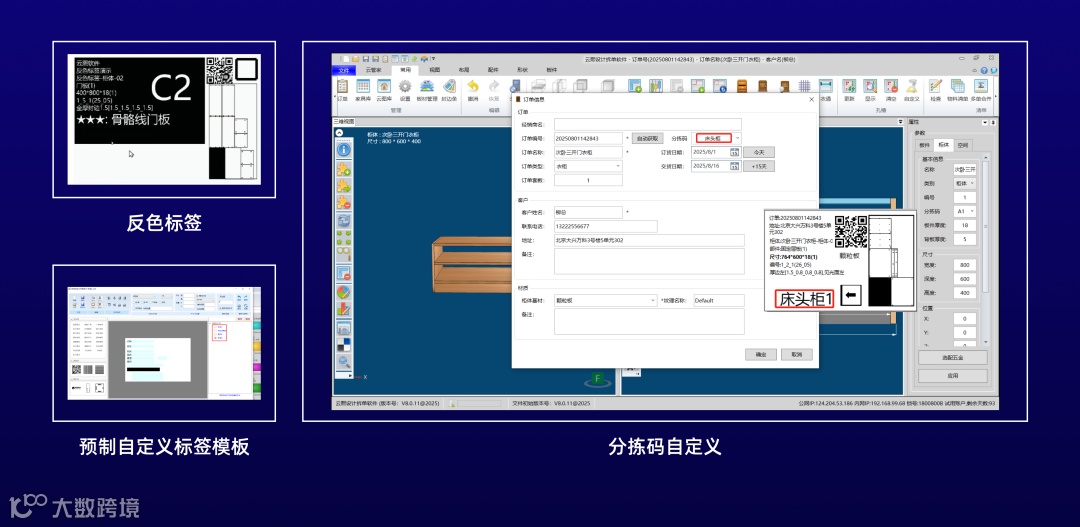1080x527 pixels.
Task: Click the 今天 today button
Action: (758, 152)
